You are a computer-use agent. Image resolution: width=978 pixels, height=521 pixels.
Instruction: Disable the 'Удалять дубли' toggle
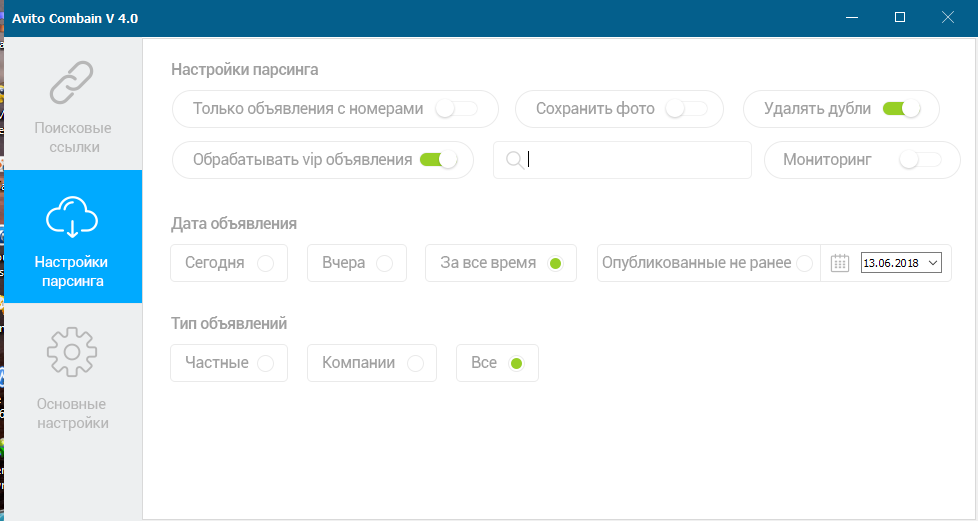tap(900, 108)
